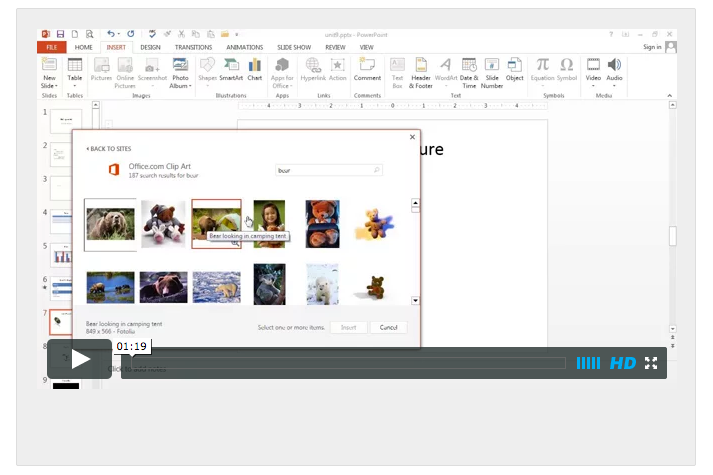Click BACK TO SITES link

pyautogui.click(x=109, y=149)
